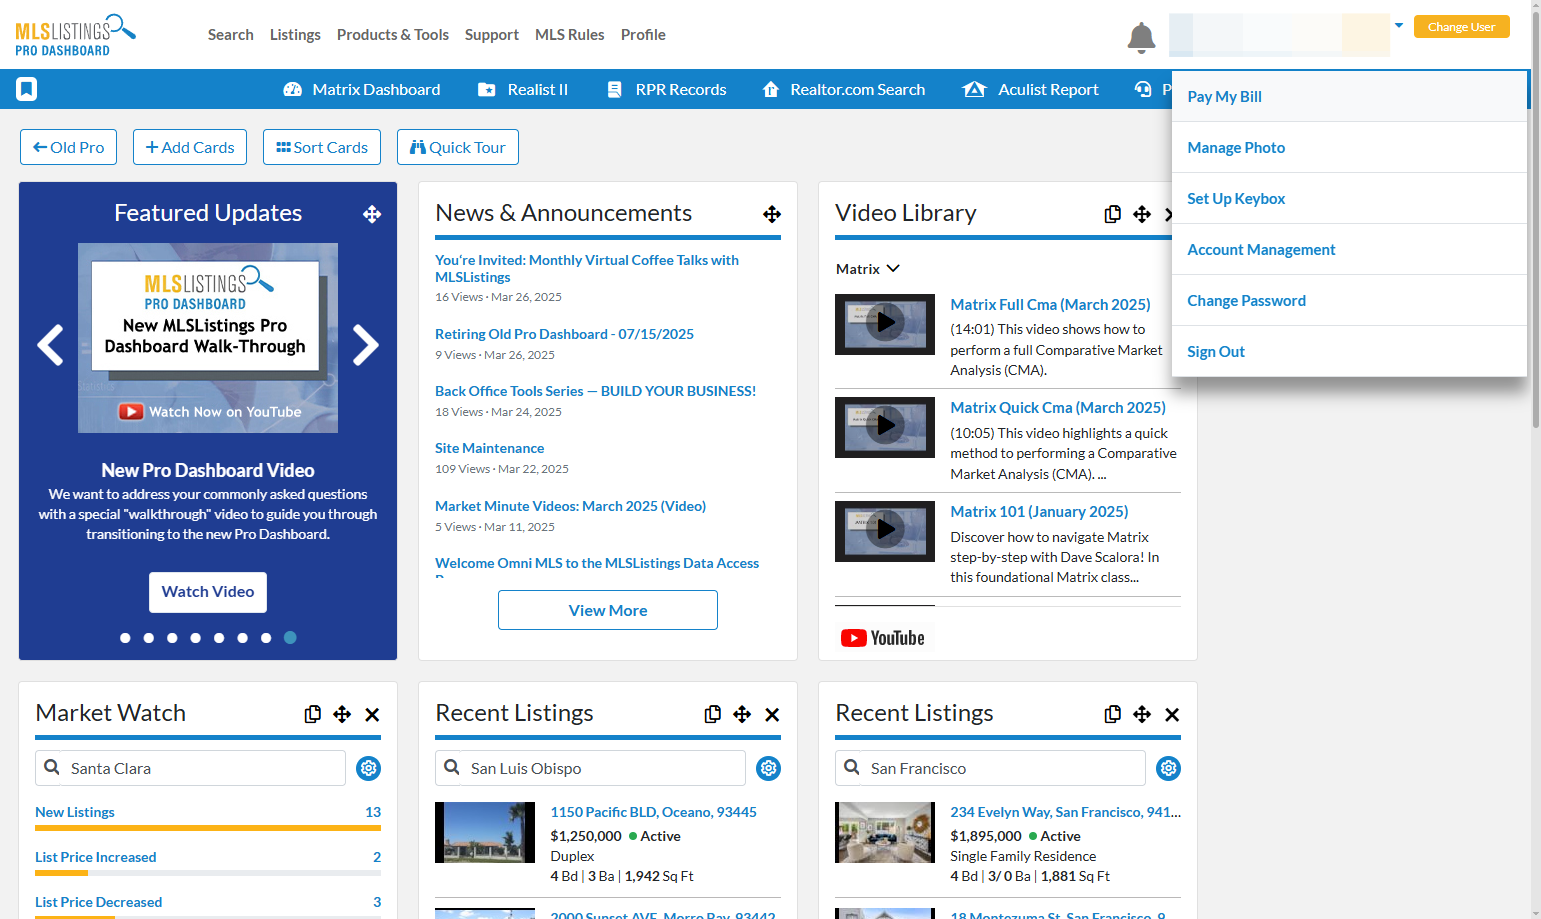This screenshot has width=1541, height=919.
Task: Click the Santa Clara search field
Action: click(190, 768)
